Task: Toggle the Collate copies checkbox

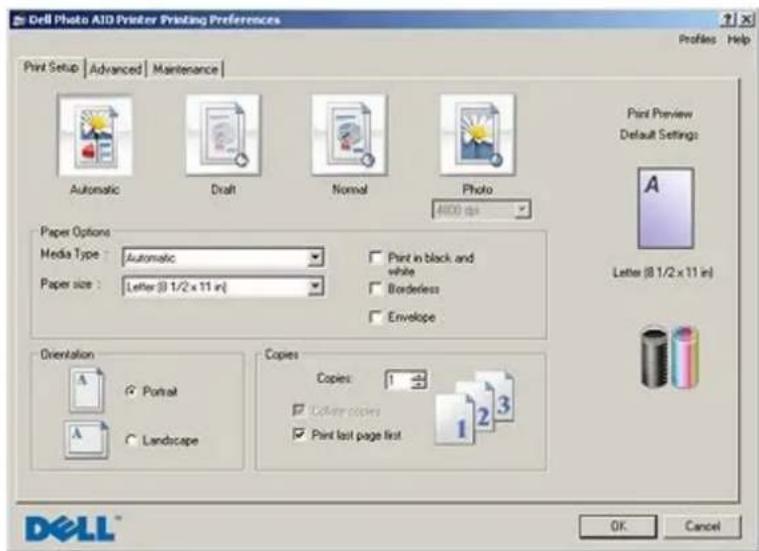Action: [x=299, y=411]
